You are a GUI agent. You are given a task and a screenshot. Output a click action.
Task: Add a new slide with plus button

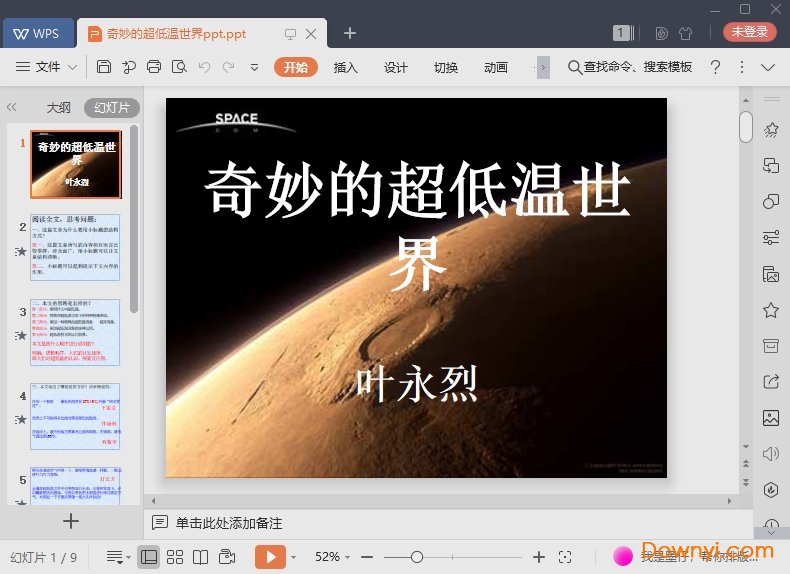pyautogui.click(x=71, y=521)
